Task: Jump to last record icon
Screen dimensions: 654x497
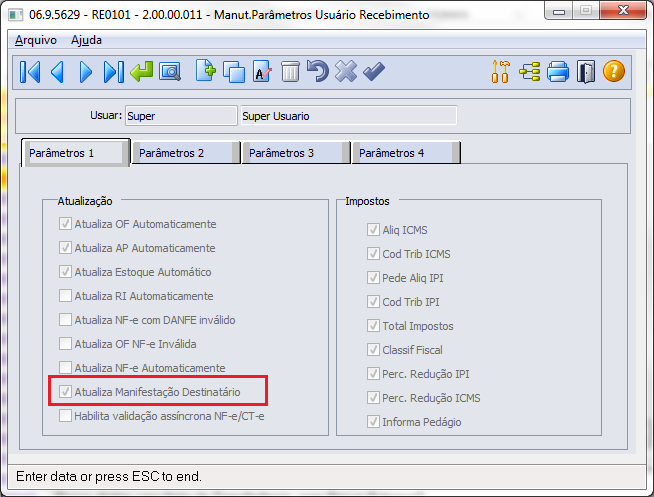Action: pos(113,72)
